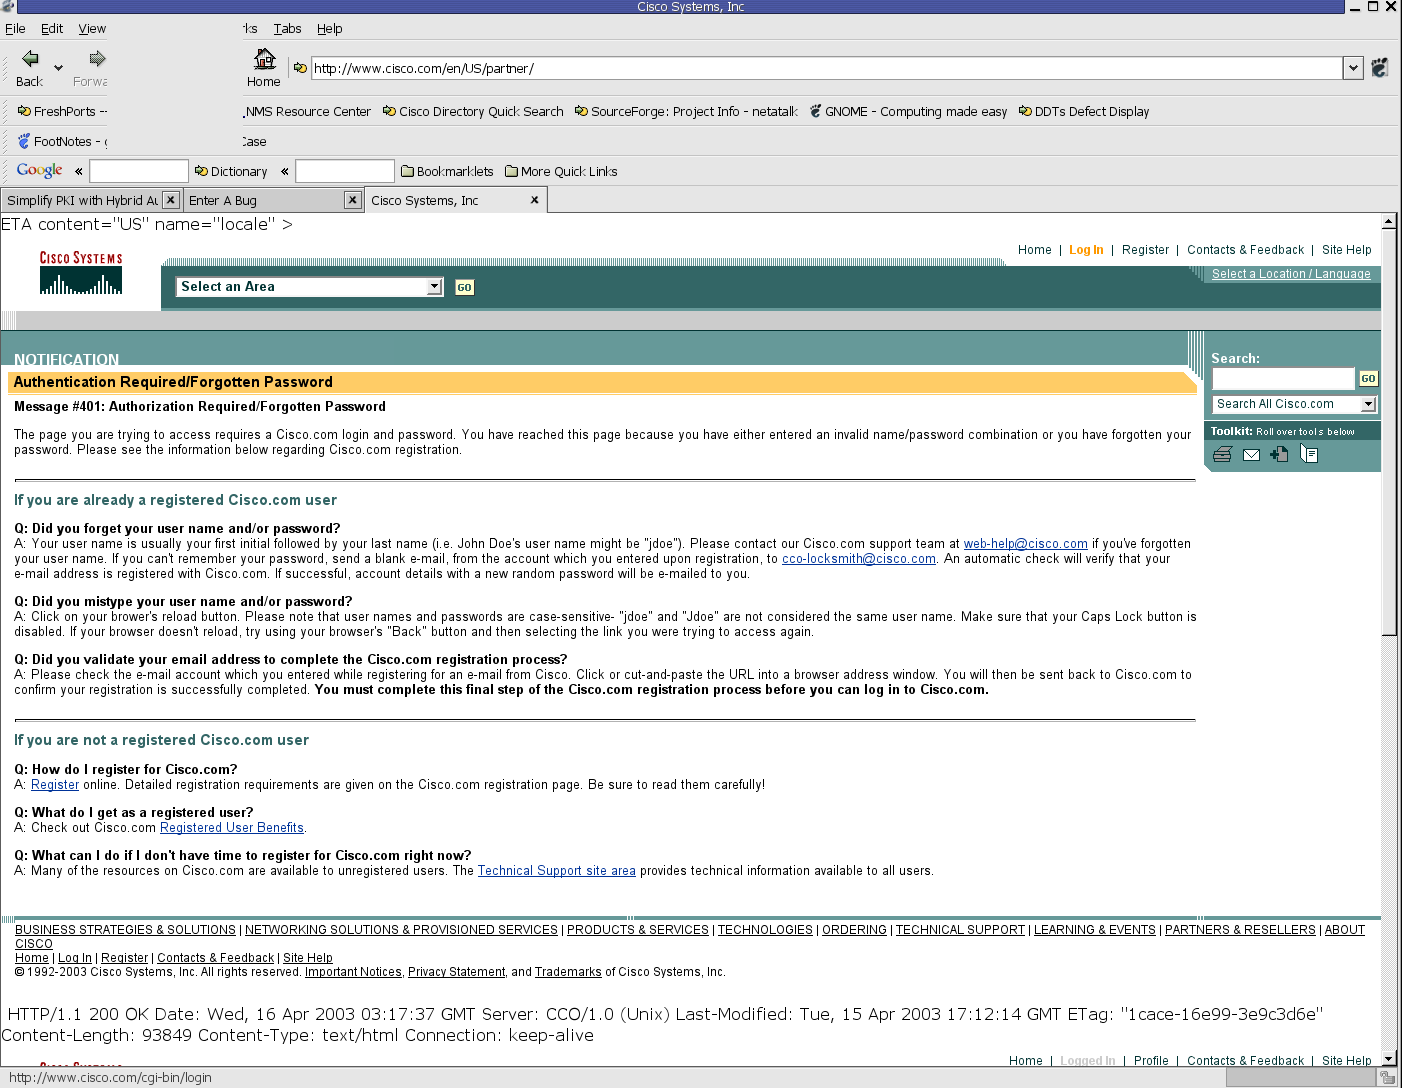Viewport: 1402px width, 1088px height.
Task: Open top Contacts & Feedback link
Action: pos(1245,250)
